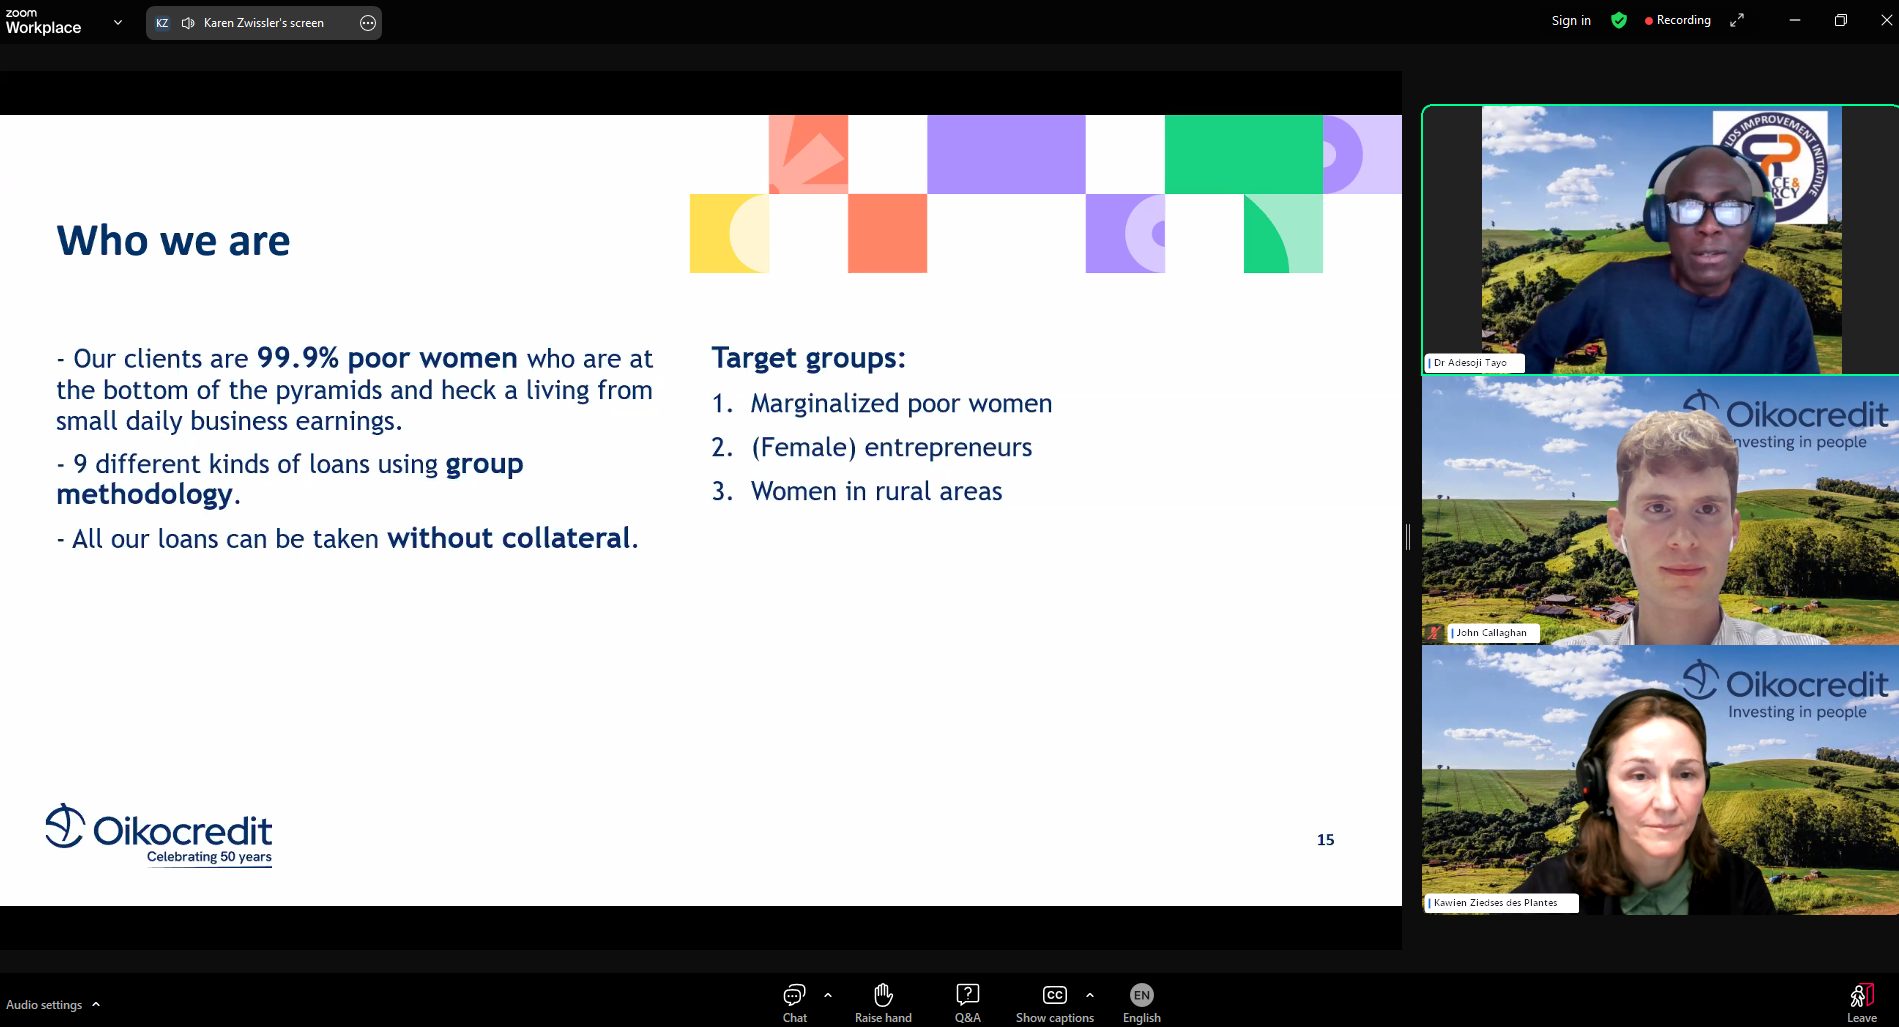Viewport: 1899px width, 1027px height.
Task: Click the Women in rural areas item
Action: tap(876, 491)
